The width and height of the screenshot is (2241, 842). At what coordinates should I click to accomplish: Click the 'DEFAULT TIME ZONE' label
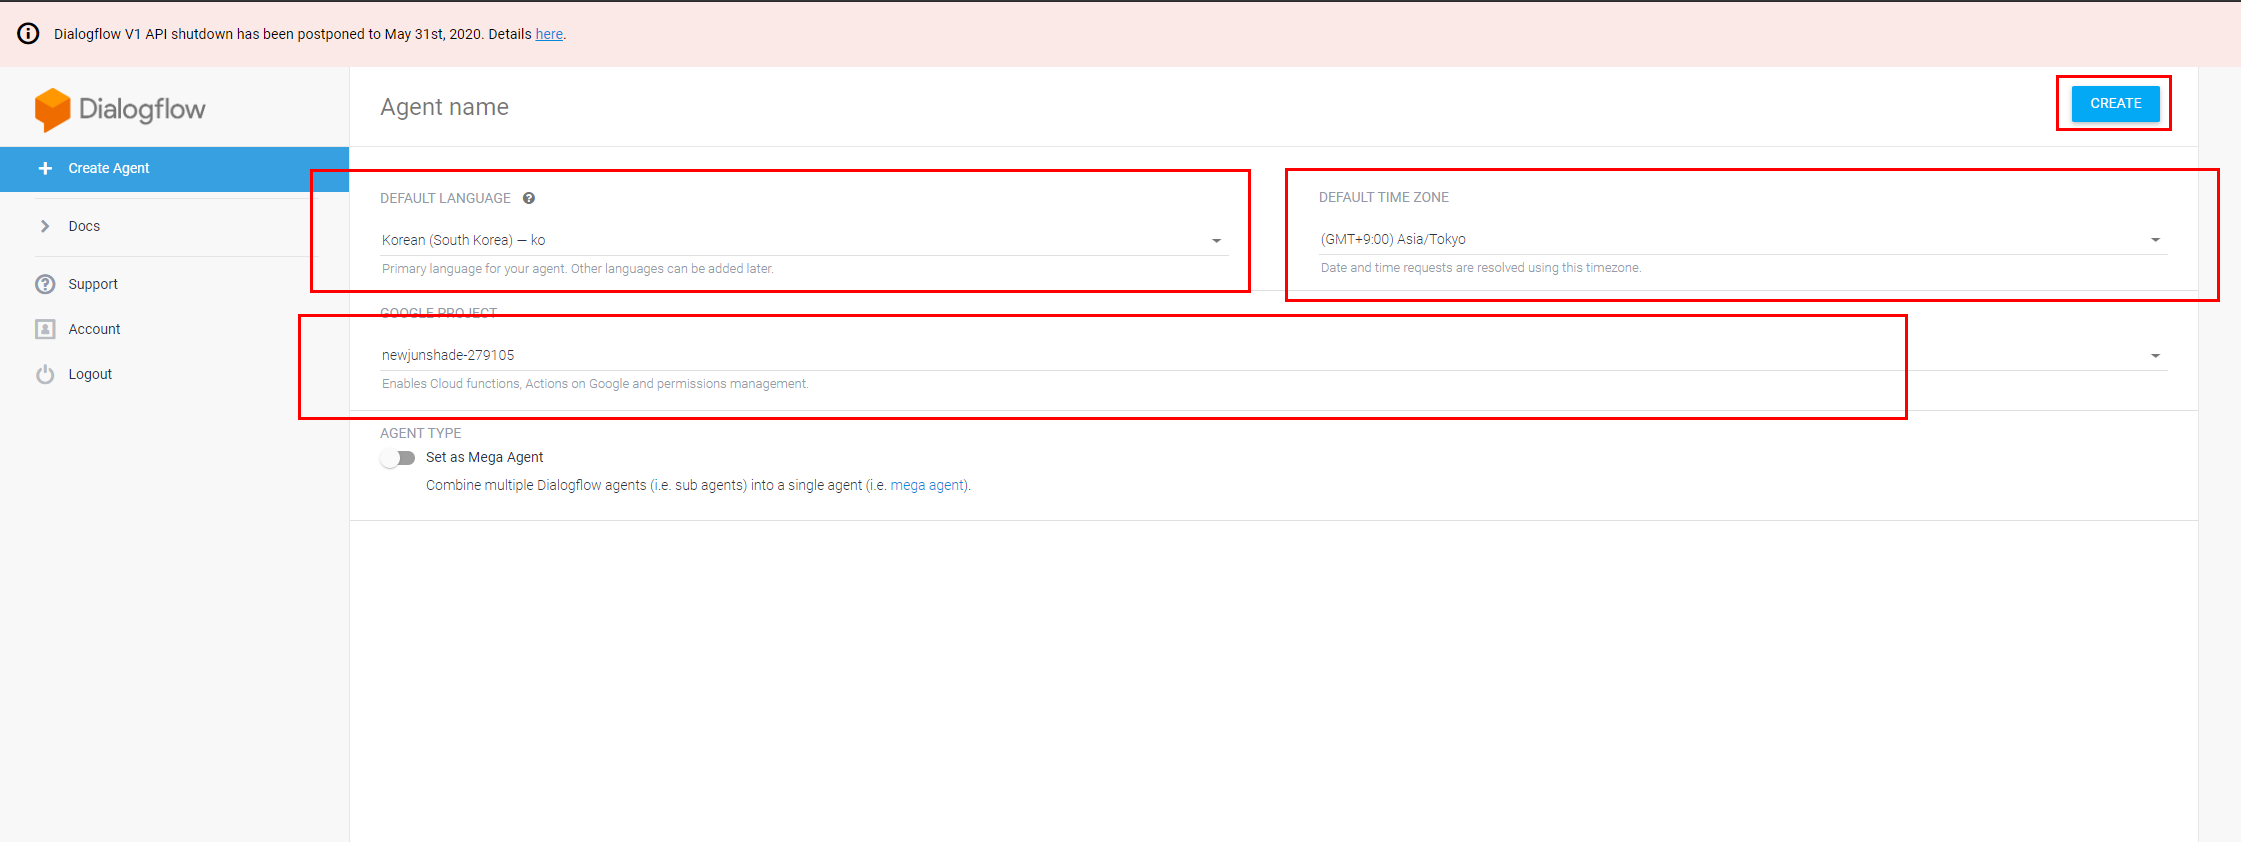(1384, 197)
